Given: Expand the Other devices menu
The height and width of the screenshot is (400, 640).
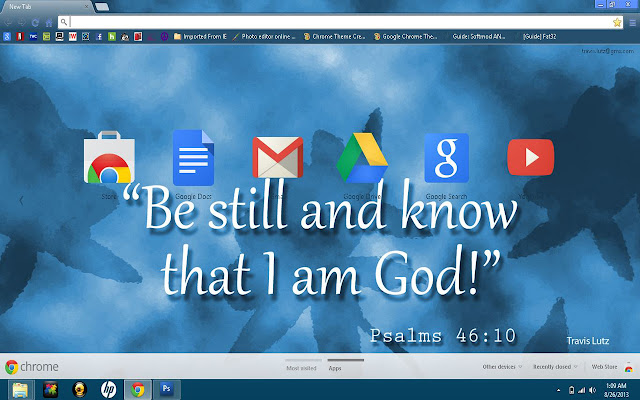Looking at the screenshot, I should pos(502,367).
